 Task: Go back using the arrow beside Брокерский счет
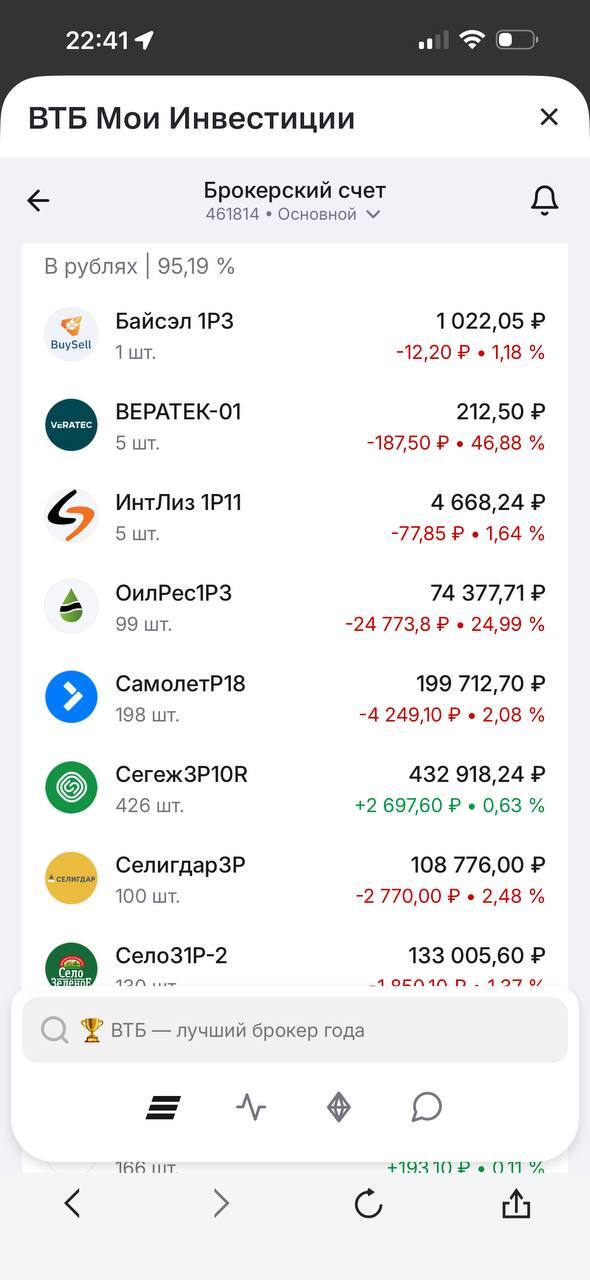[38, 200]
